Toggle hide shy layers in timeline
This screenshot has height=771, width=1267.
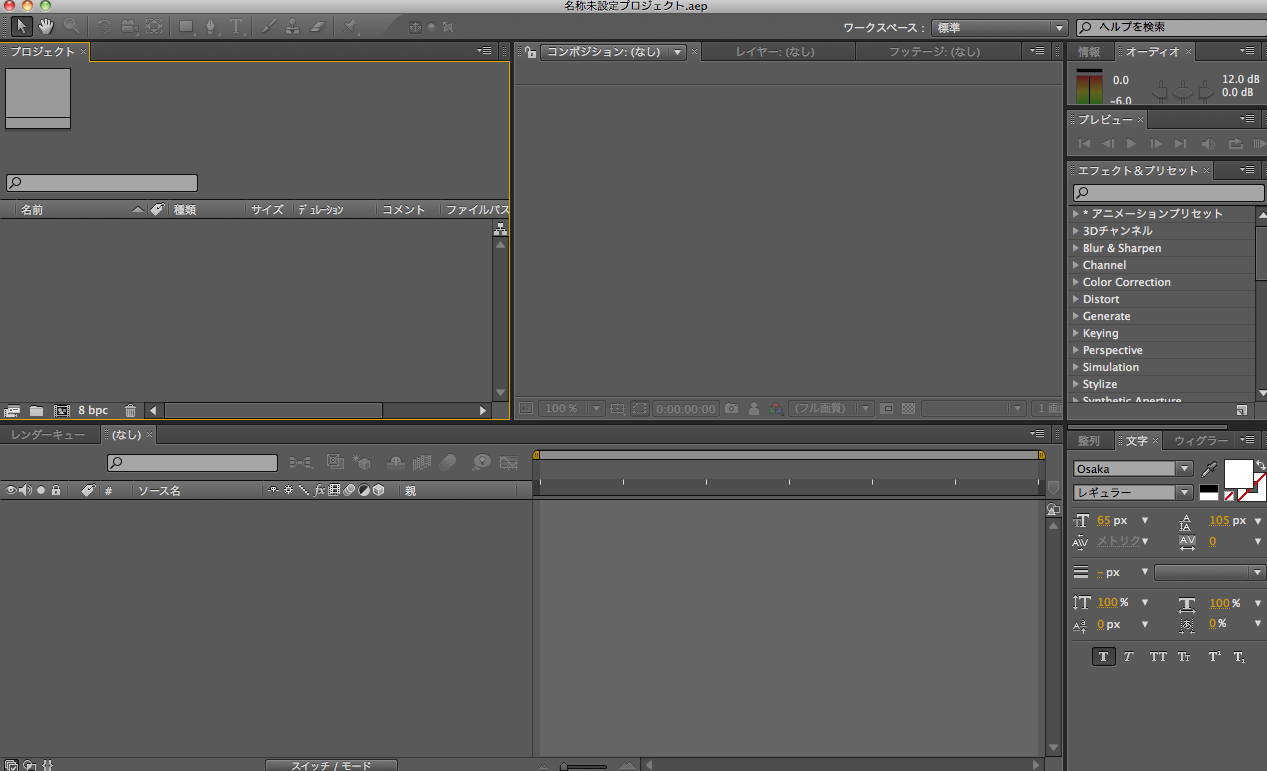[x=395, y=462]
